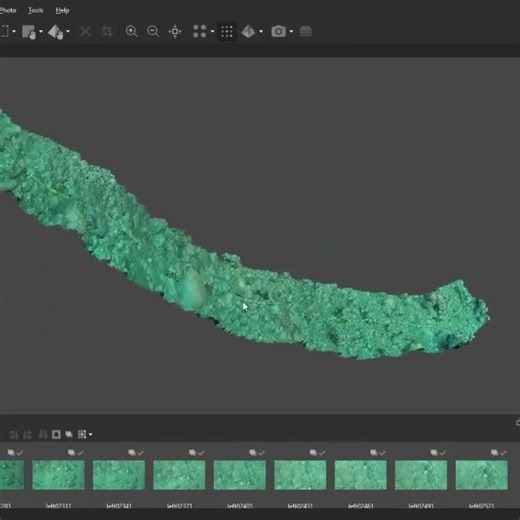Click the Delete Selection X icon

click(86, 32)
